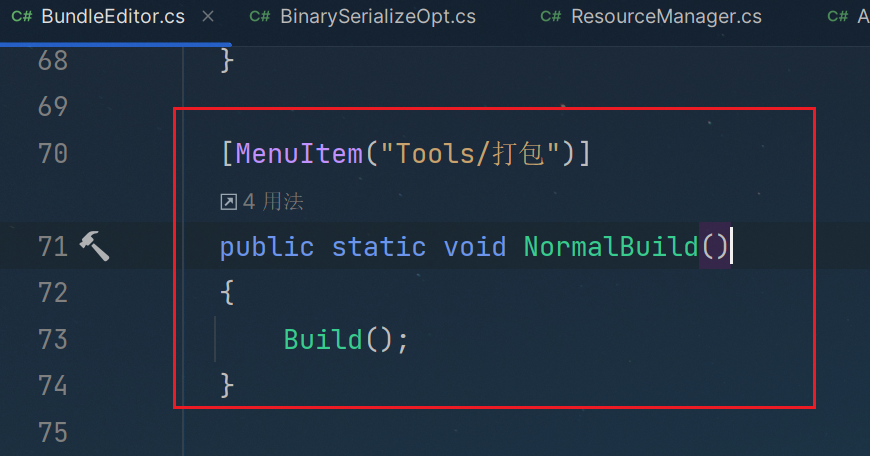Close the BundleEditor.cs tab
This screenshot has width=870, height=456.
[x=208, y=17]
